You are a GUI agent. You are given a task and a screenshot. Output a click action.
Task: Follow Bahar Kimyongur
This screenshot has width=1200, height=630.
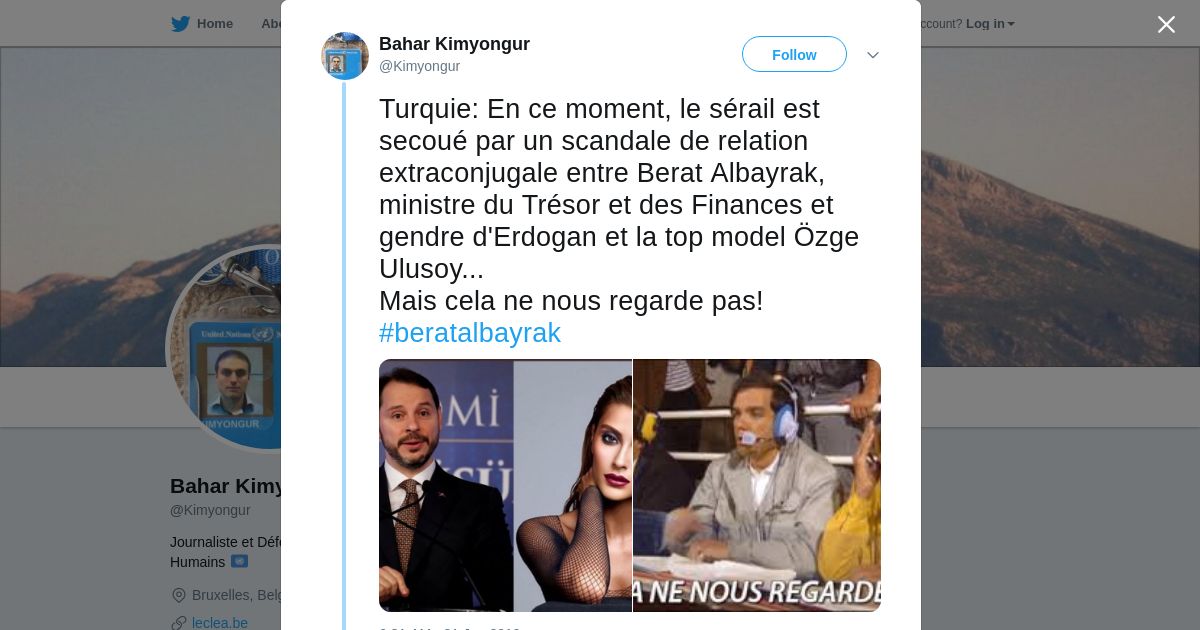click(794, 55)
